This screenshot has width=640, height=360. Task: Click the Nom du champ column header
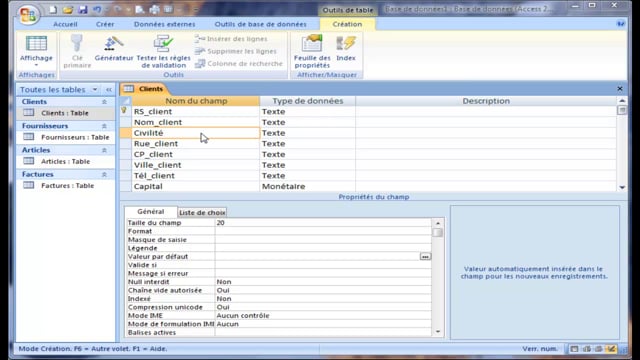(x=196, y=101)
